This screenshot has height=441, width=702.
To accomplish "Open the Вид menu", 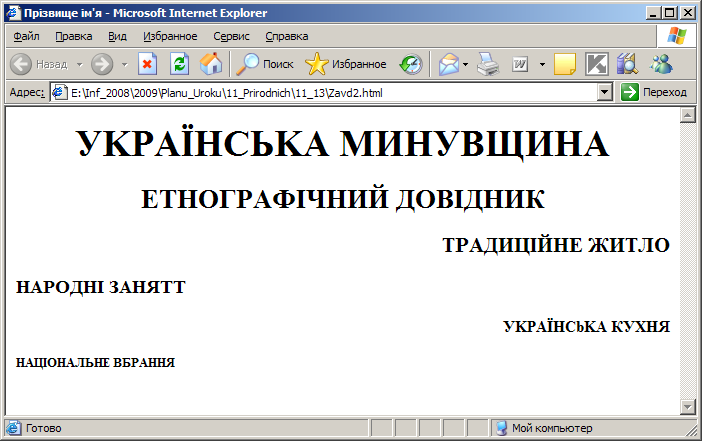I will pos(117,36).
